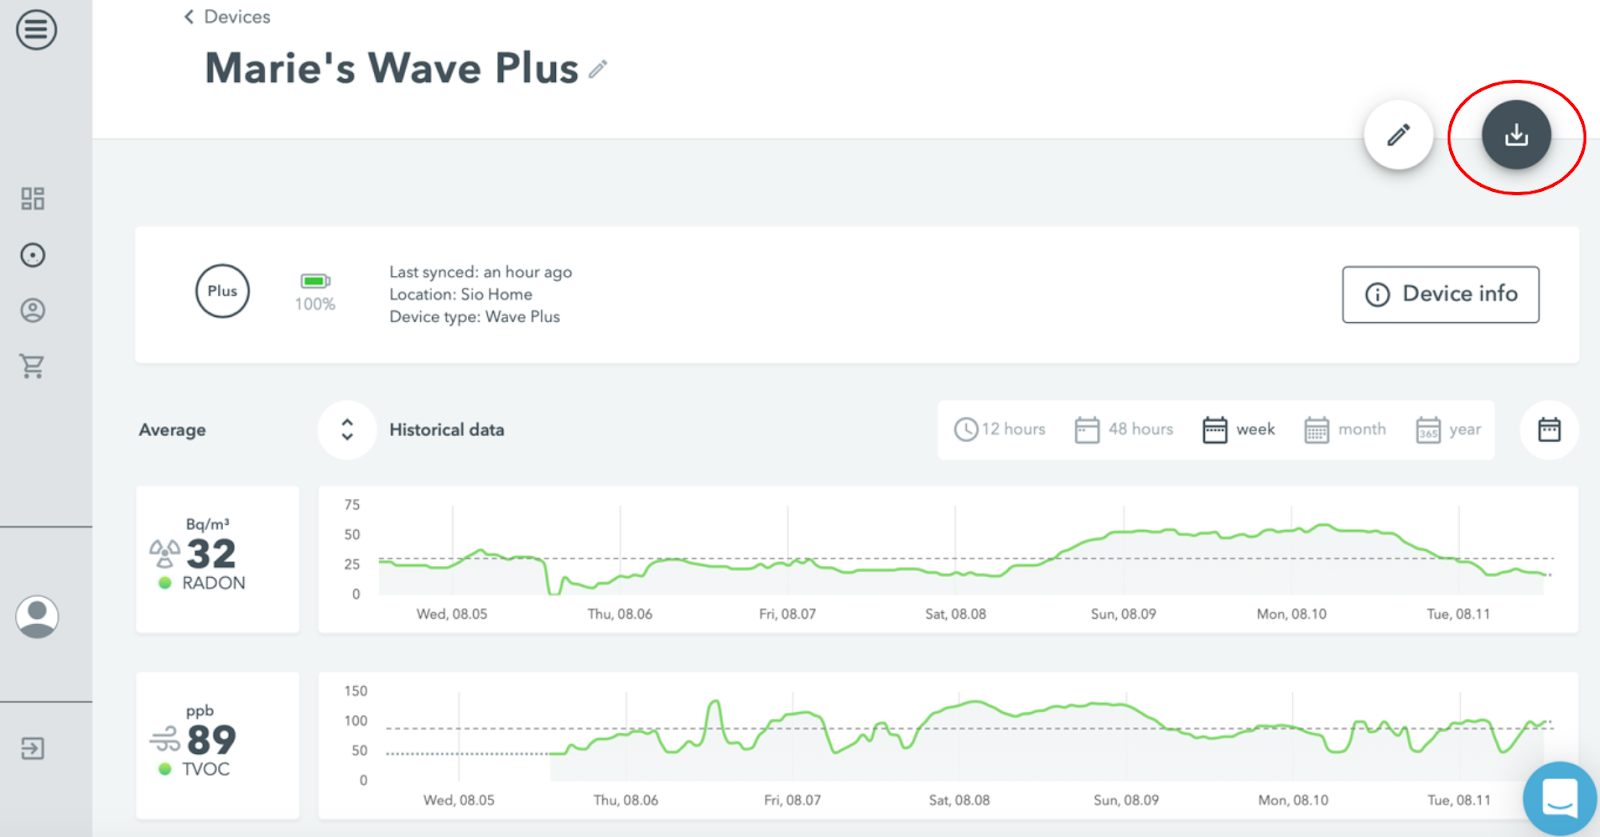This screenshot has width=1600, height=837.
Task: Click the download data button
Action: tap(1516, 134)
